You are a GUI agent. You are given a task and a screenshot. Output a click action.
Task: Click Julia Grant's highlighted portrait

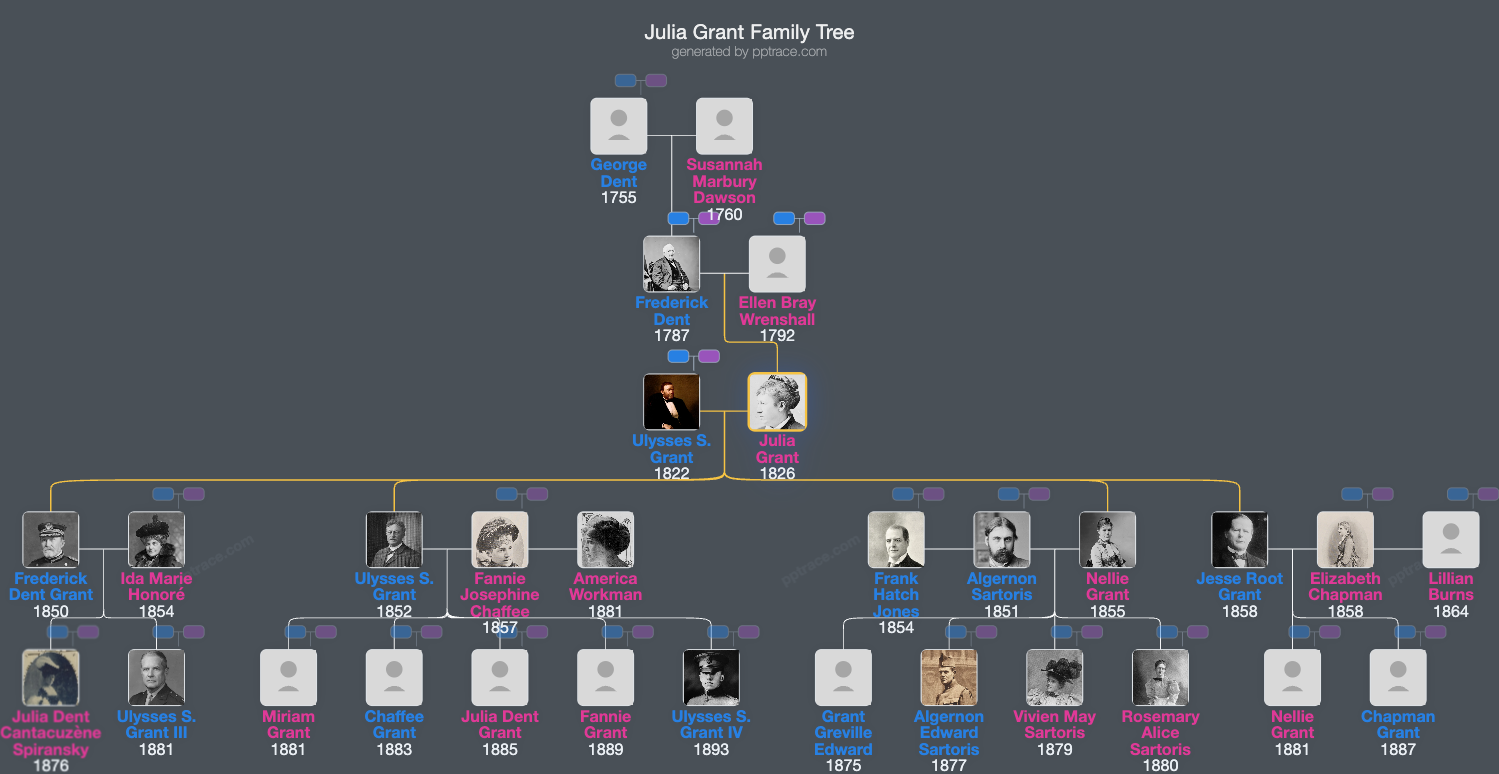(x=777, y=400)
